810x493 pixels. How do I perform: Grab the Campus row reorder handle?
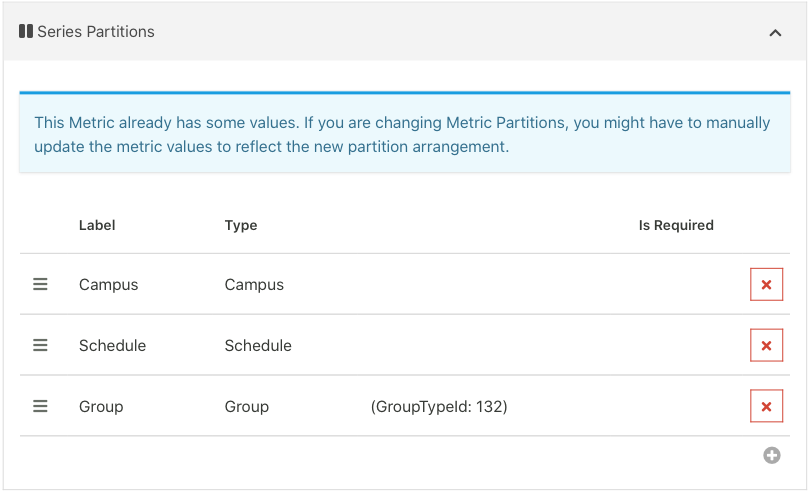(40, 284)
